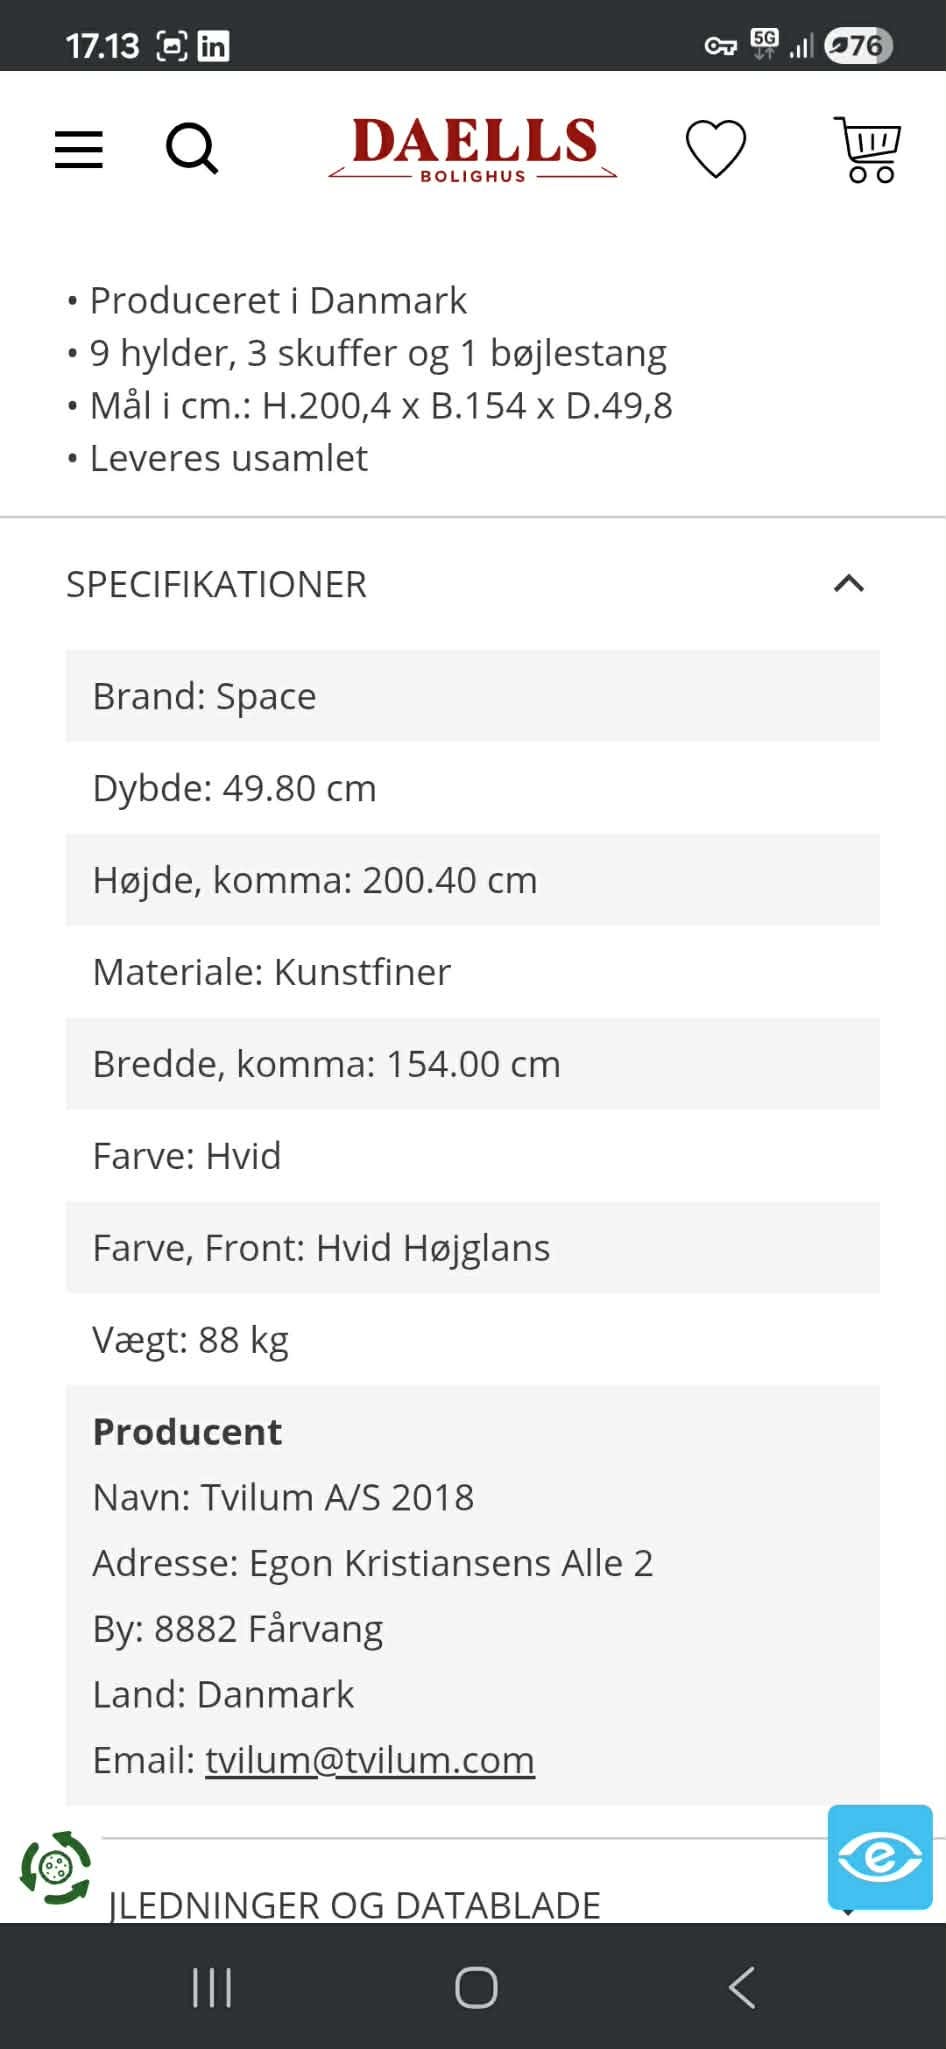Screen dimensions: 946x2049
Task: Tap the green cookie settings icon
Action: click(56, 1867)
